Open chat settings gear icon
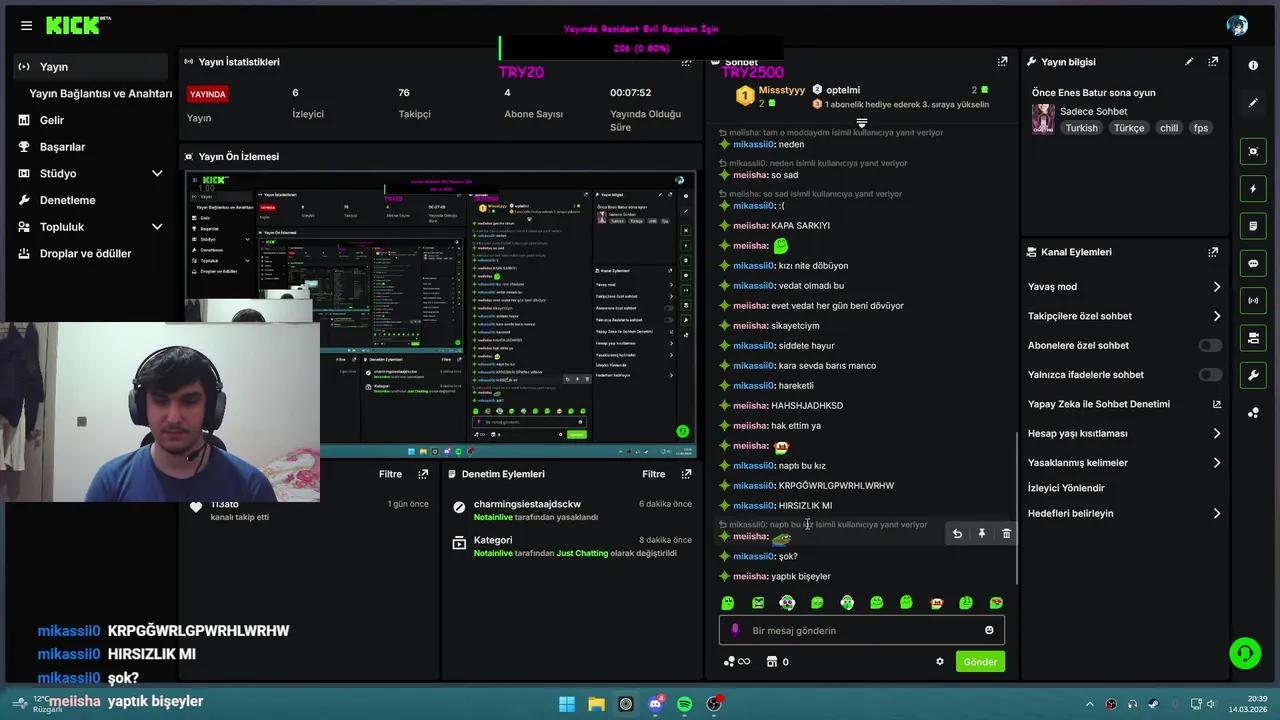 pyautogui.click(x=939, y=662)
